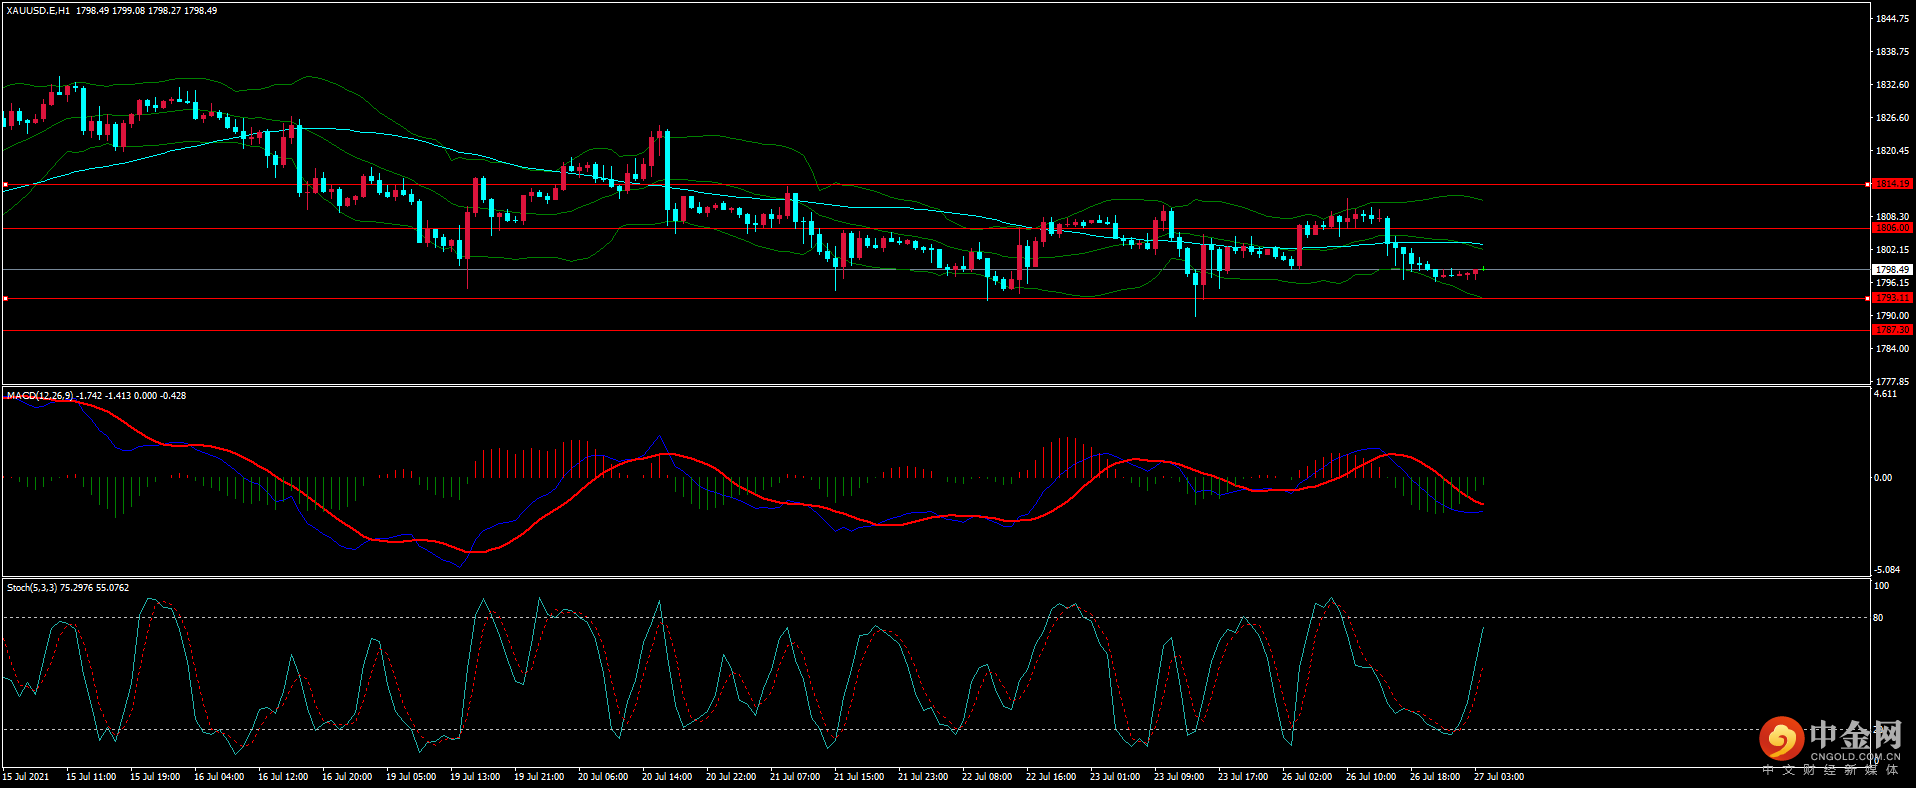The height and width of the screenshot is (788, 1916).
Task: Select the 20 Jul 14:00 time marker
Action: tap(666, 777)
